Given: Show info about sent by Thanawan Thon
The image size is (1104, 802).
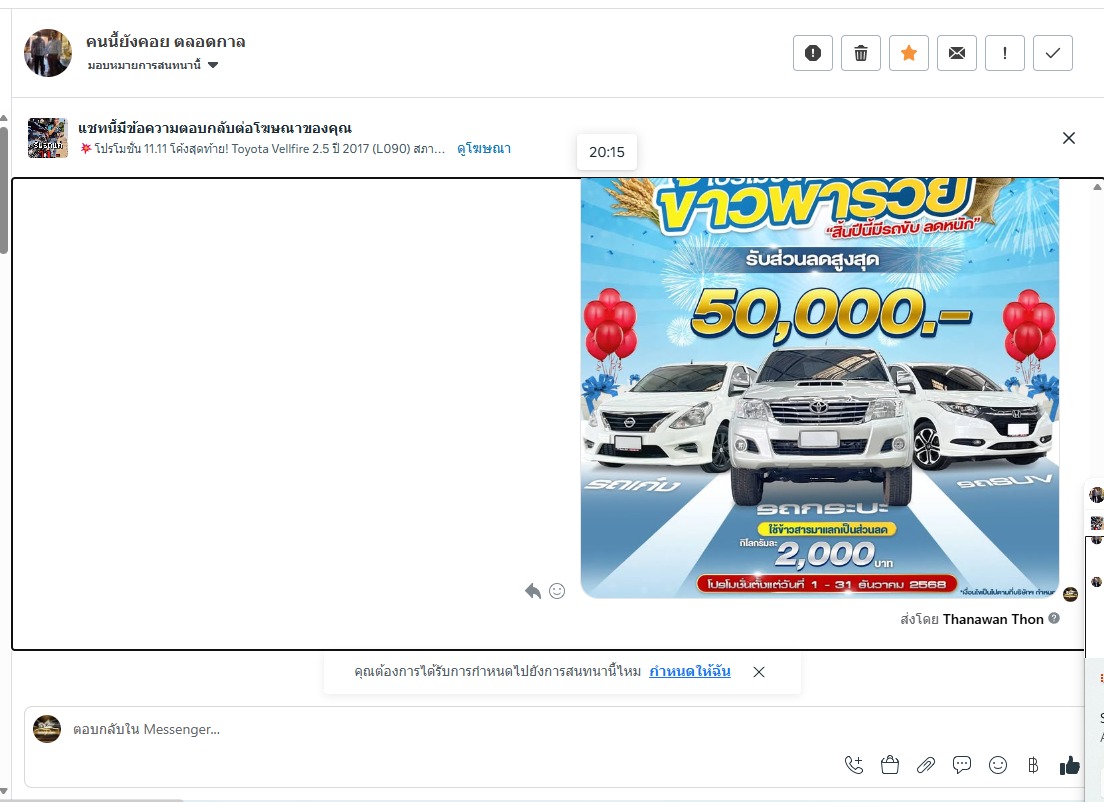Looking at the screenshot, I should 1054,618.
